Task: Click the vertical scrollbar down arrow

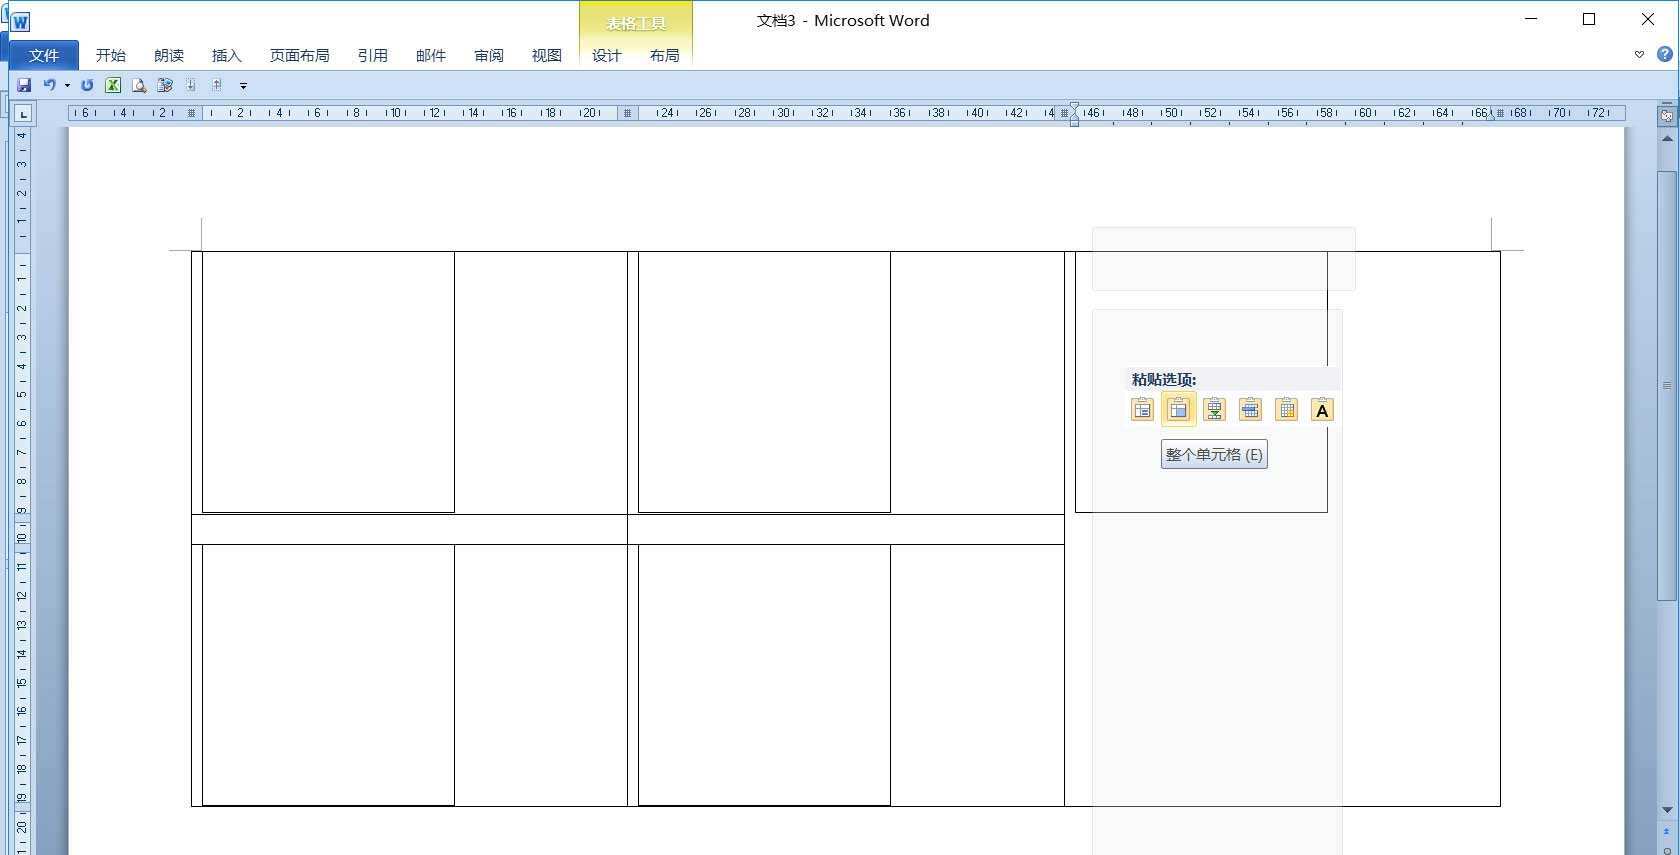Action: (1666, 809)
